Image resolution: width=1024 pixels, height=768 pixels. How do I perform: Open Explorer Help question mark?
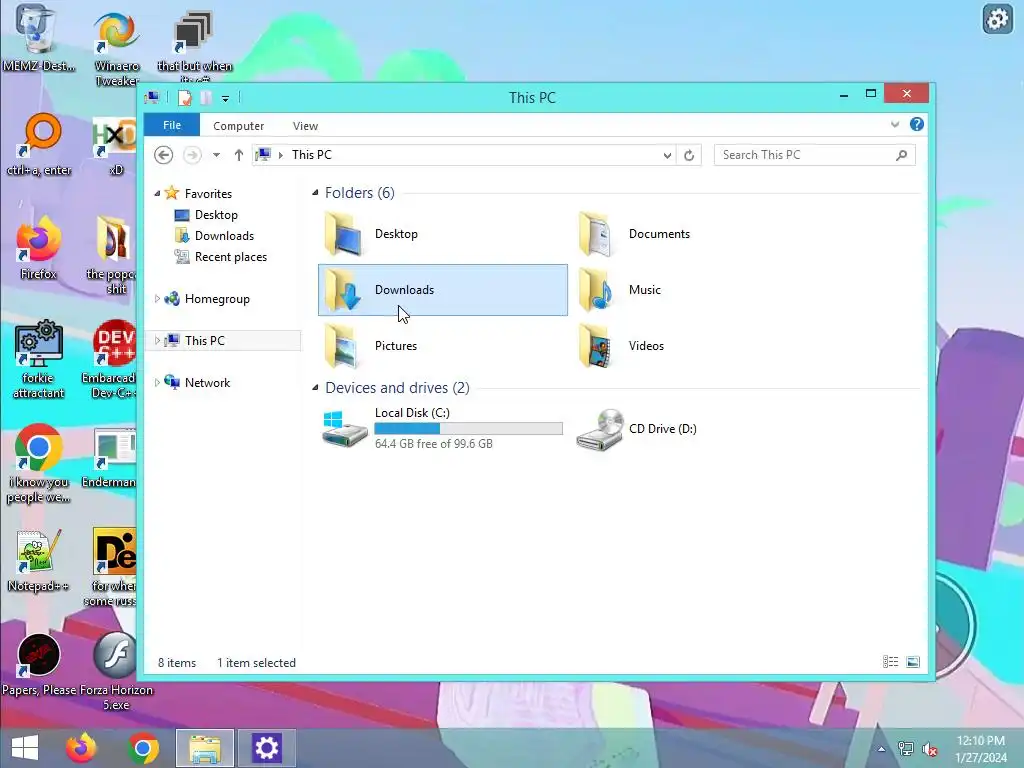[917, 124]
